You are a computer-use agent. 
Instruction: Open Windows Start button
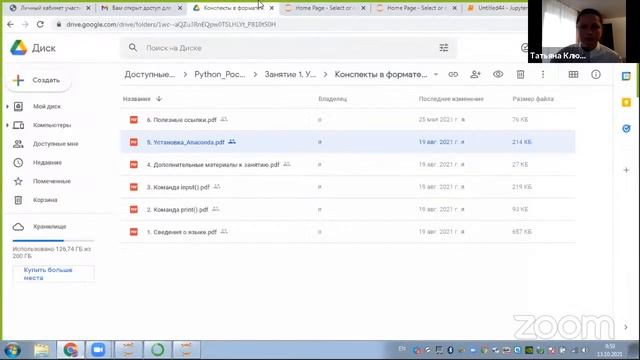coord(13,350)
